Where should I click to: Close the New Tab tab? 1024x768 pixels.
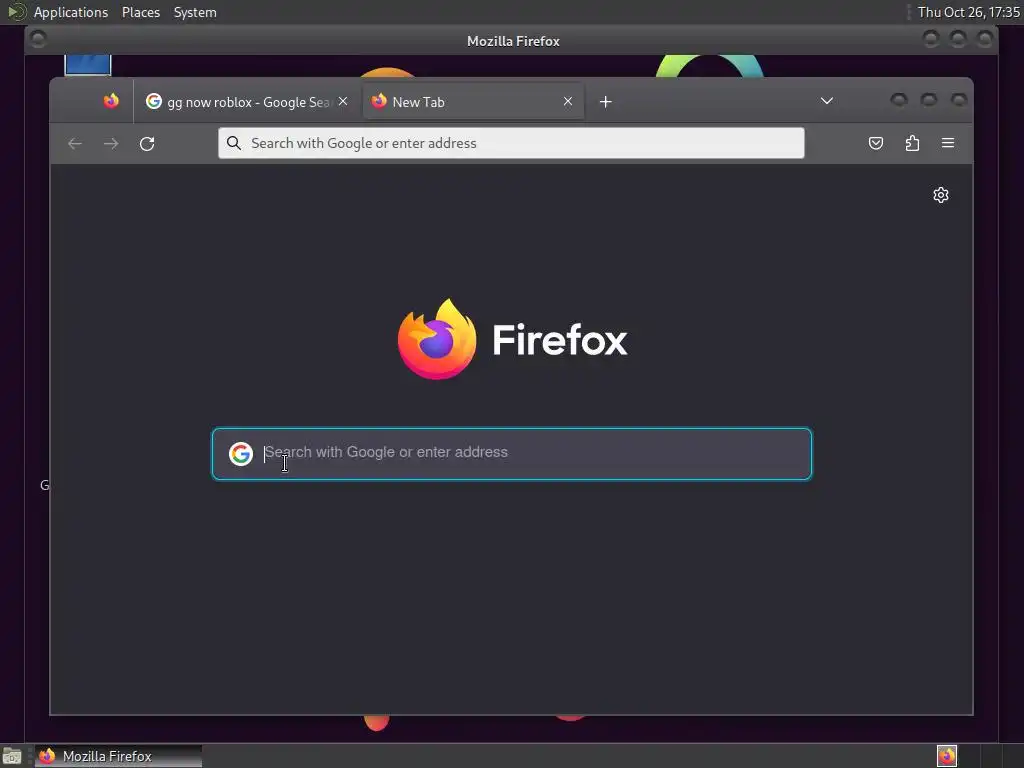568,101
